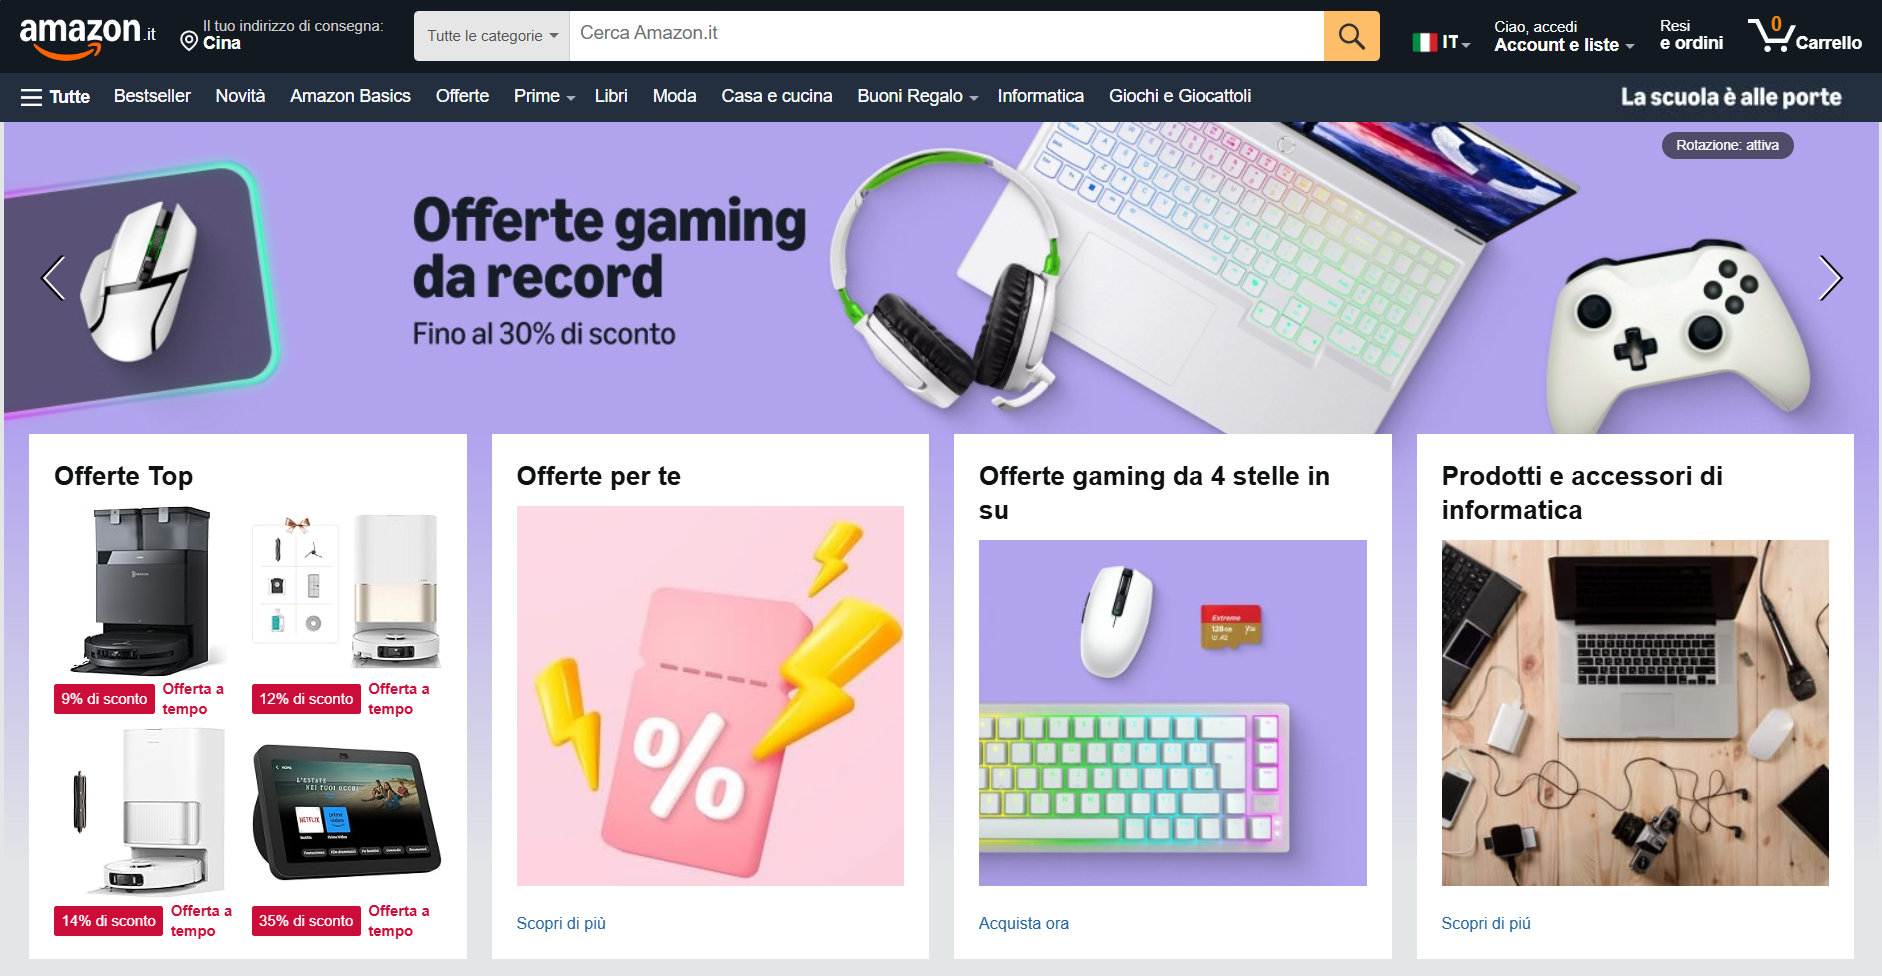Toggle the Rotazione: attiva banner rotation

(1727, 145)
